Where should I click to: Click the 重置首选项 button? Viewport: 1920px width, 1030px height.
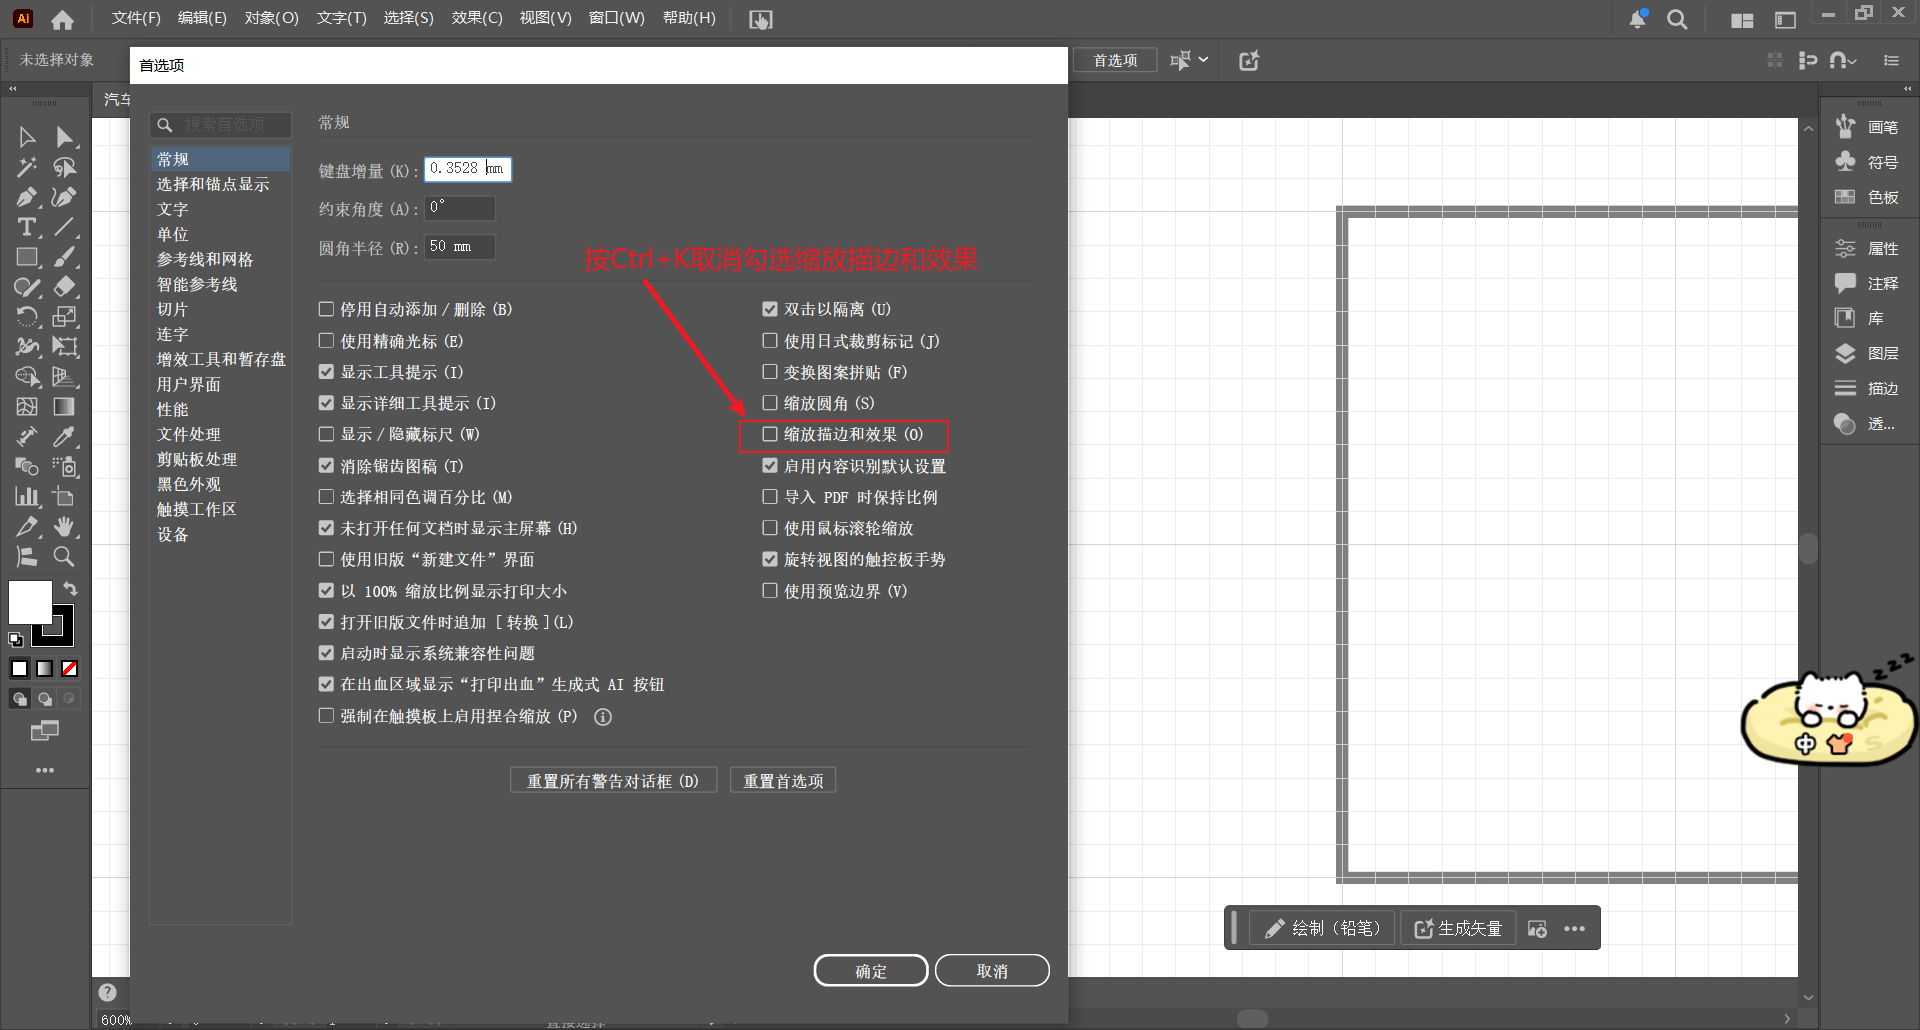pos(783,781)
